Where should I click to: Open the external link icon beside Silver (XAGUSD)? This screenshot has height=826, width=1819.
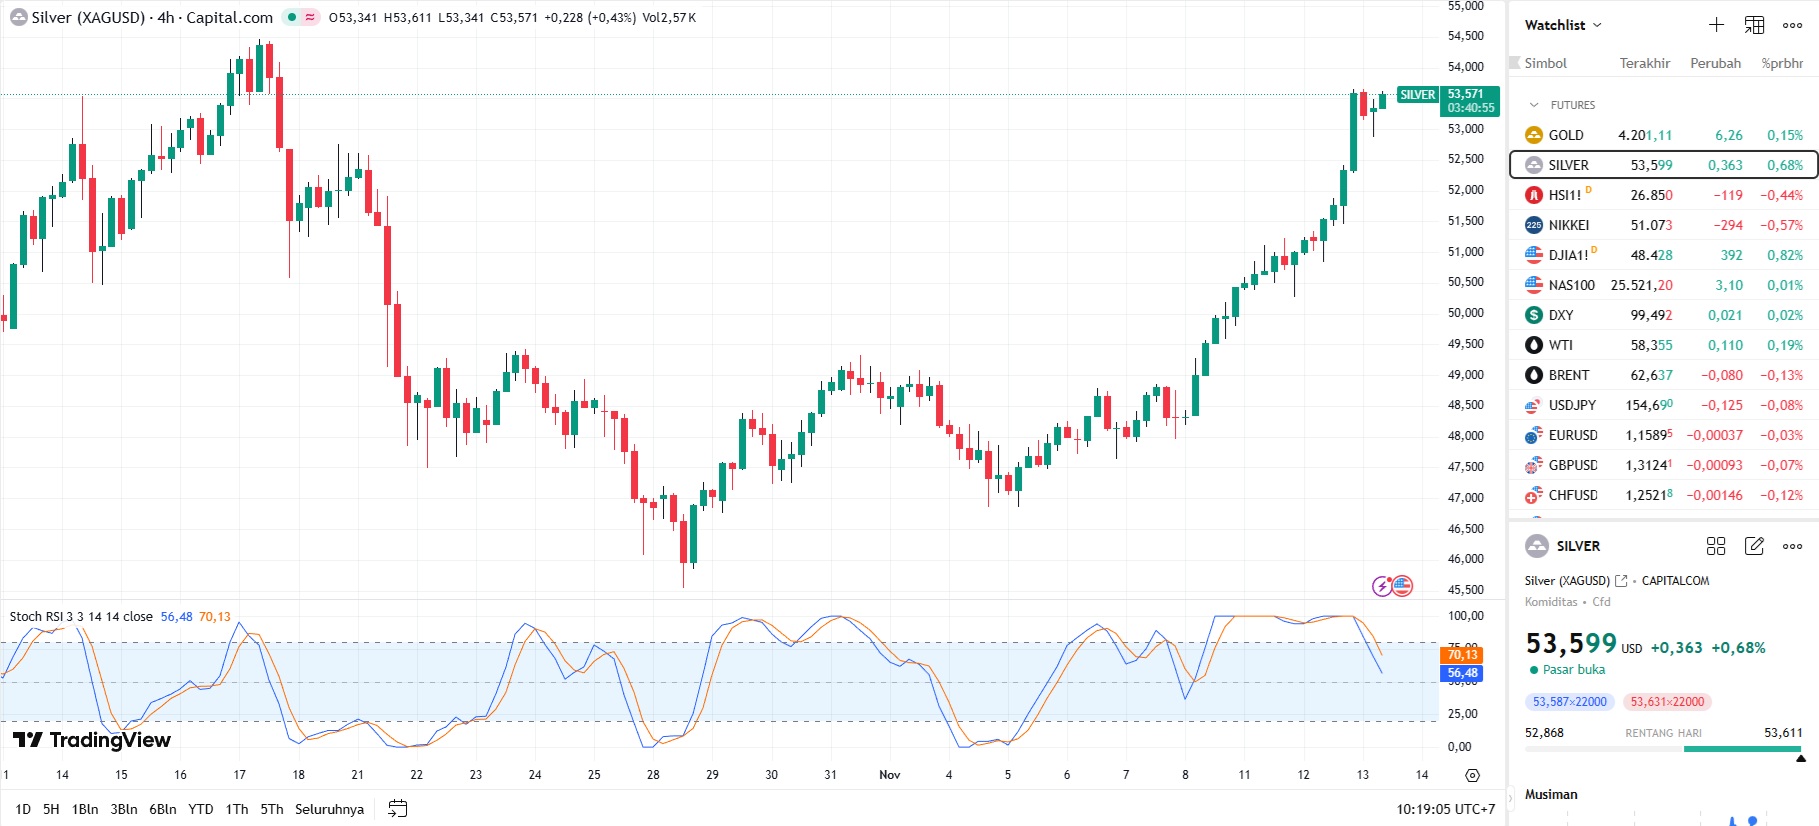(1621, 581)
